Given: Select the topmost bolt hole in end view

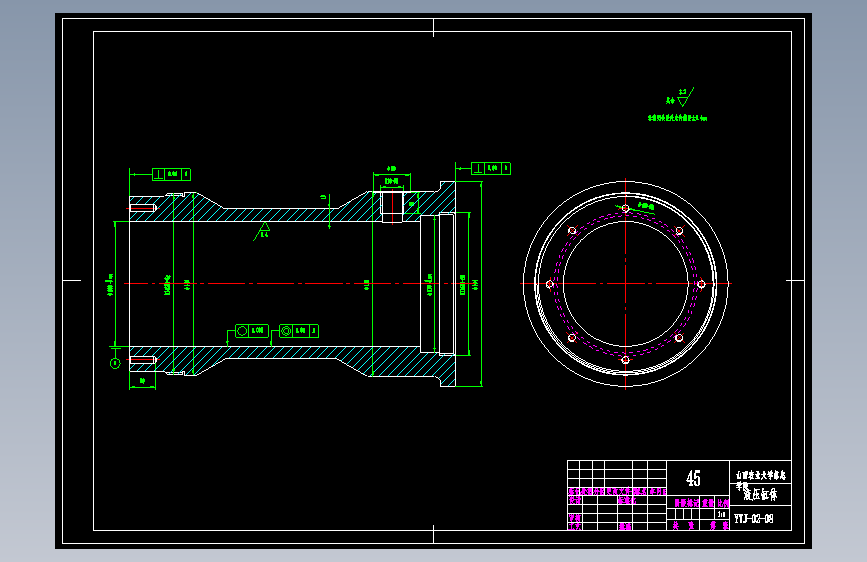Looking at the screenshot, I should coord(625,209).
